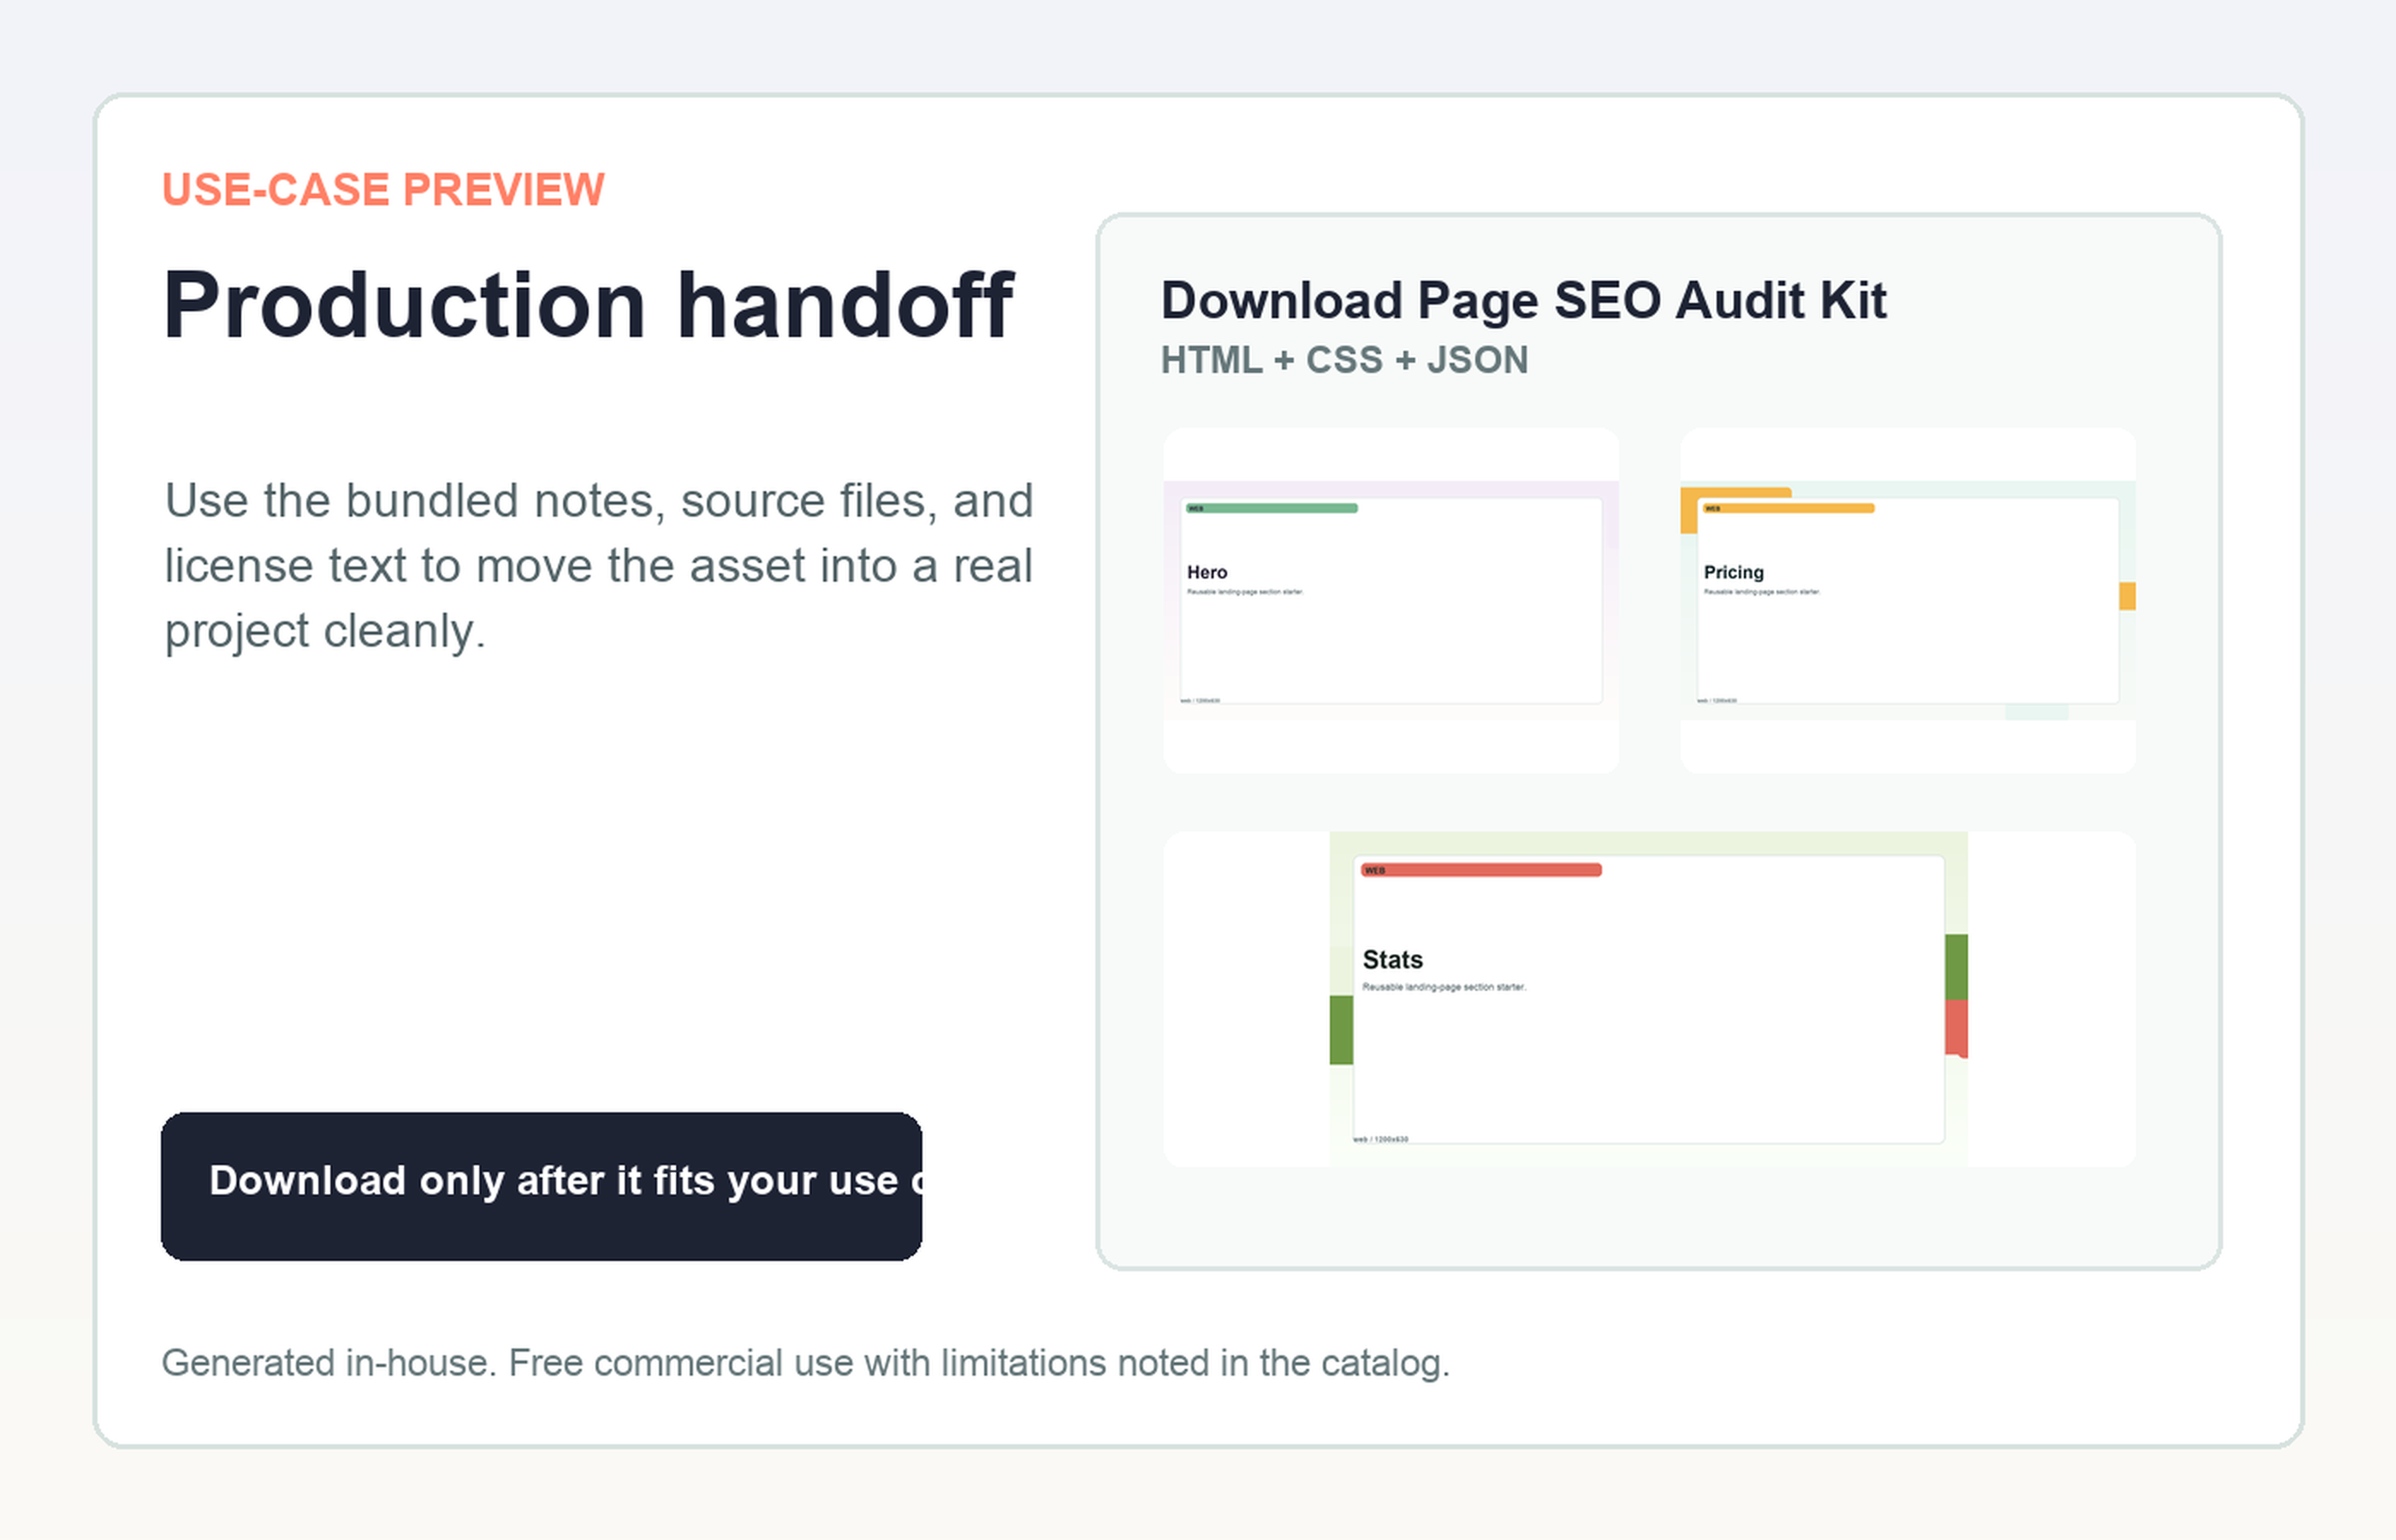Click the Download only after it fits button
This screenshot has height=1540, width=2396.
coord(541,1186)
